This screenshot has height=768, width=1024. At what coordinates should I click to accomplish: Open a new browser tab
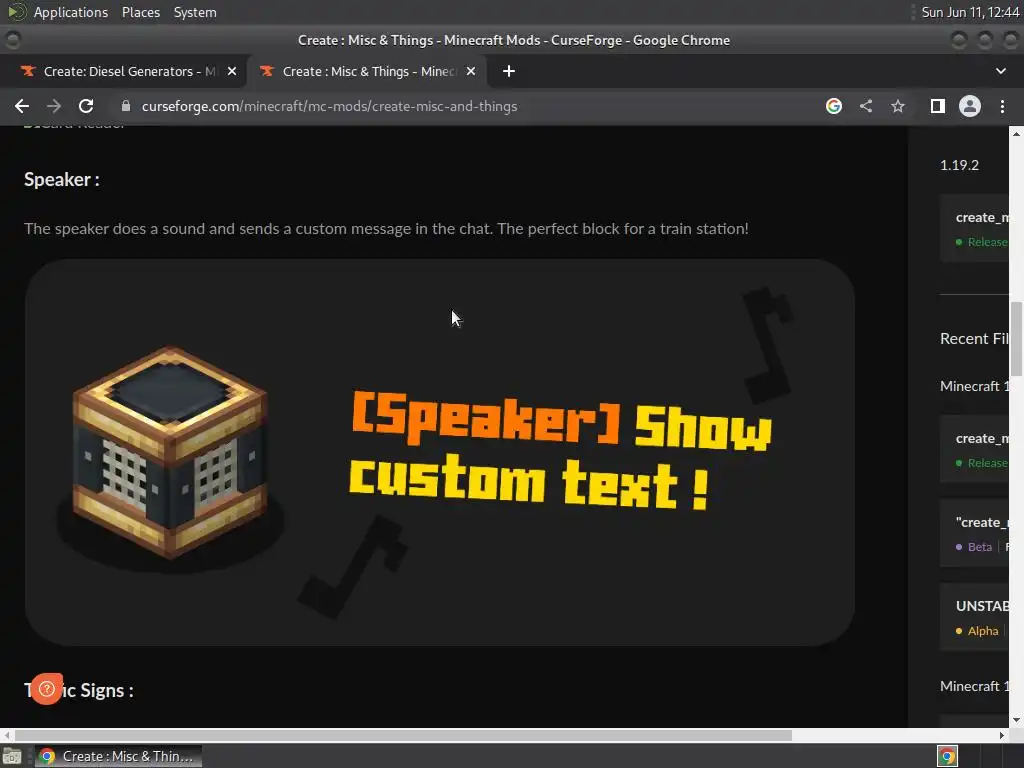(x=509, y=71)
